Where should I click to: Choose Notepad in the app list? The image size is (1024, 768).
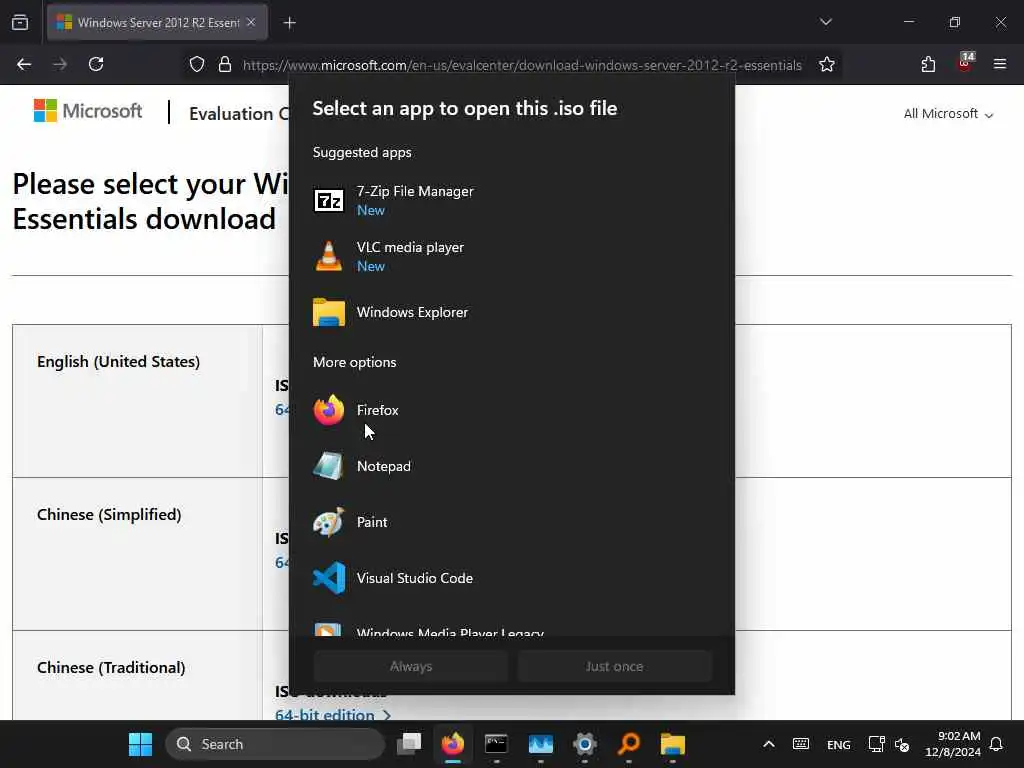point(511,466)
